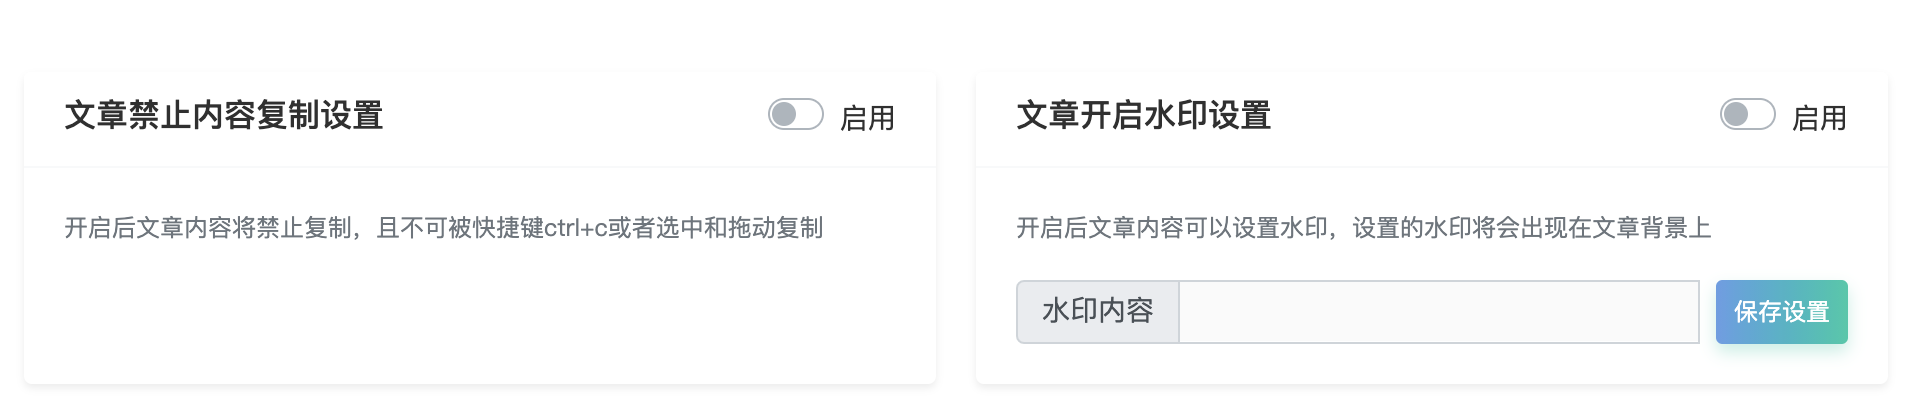This screenshot has width=1910, height=404.
Task: Enable the article copy-prohibition toggle
Action: tap(795, 115)
